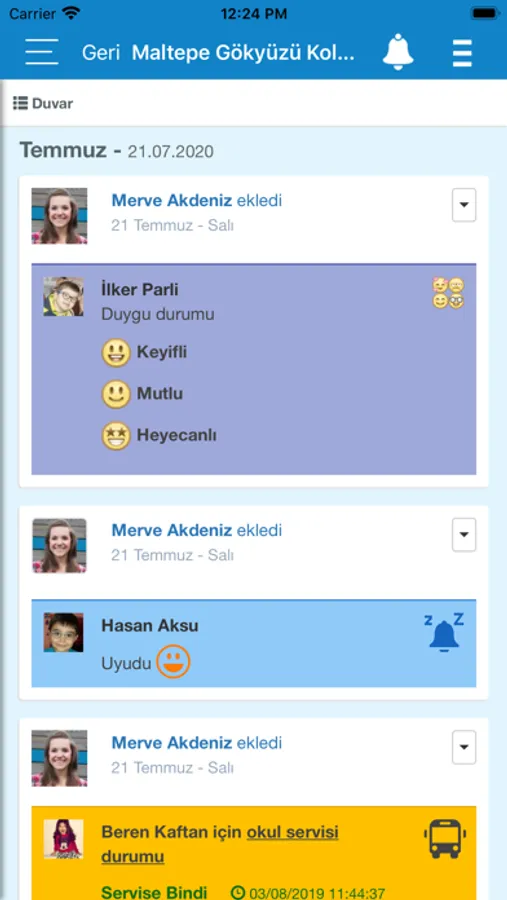Tap the Heyecanlı star-eyes emoji

[x=116, y=436]
